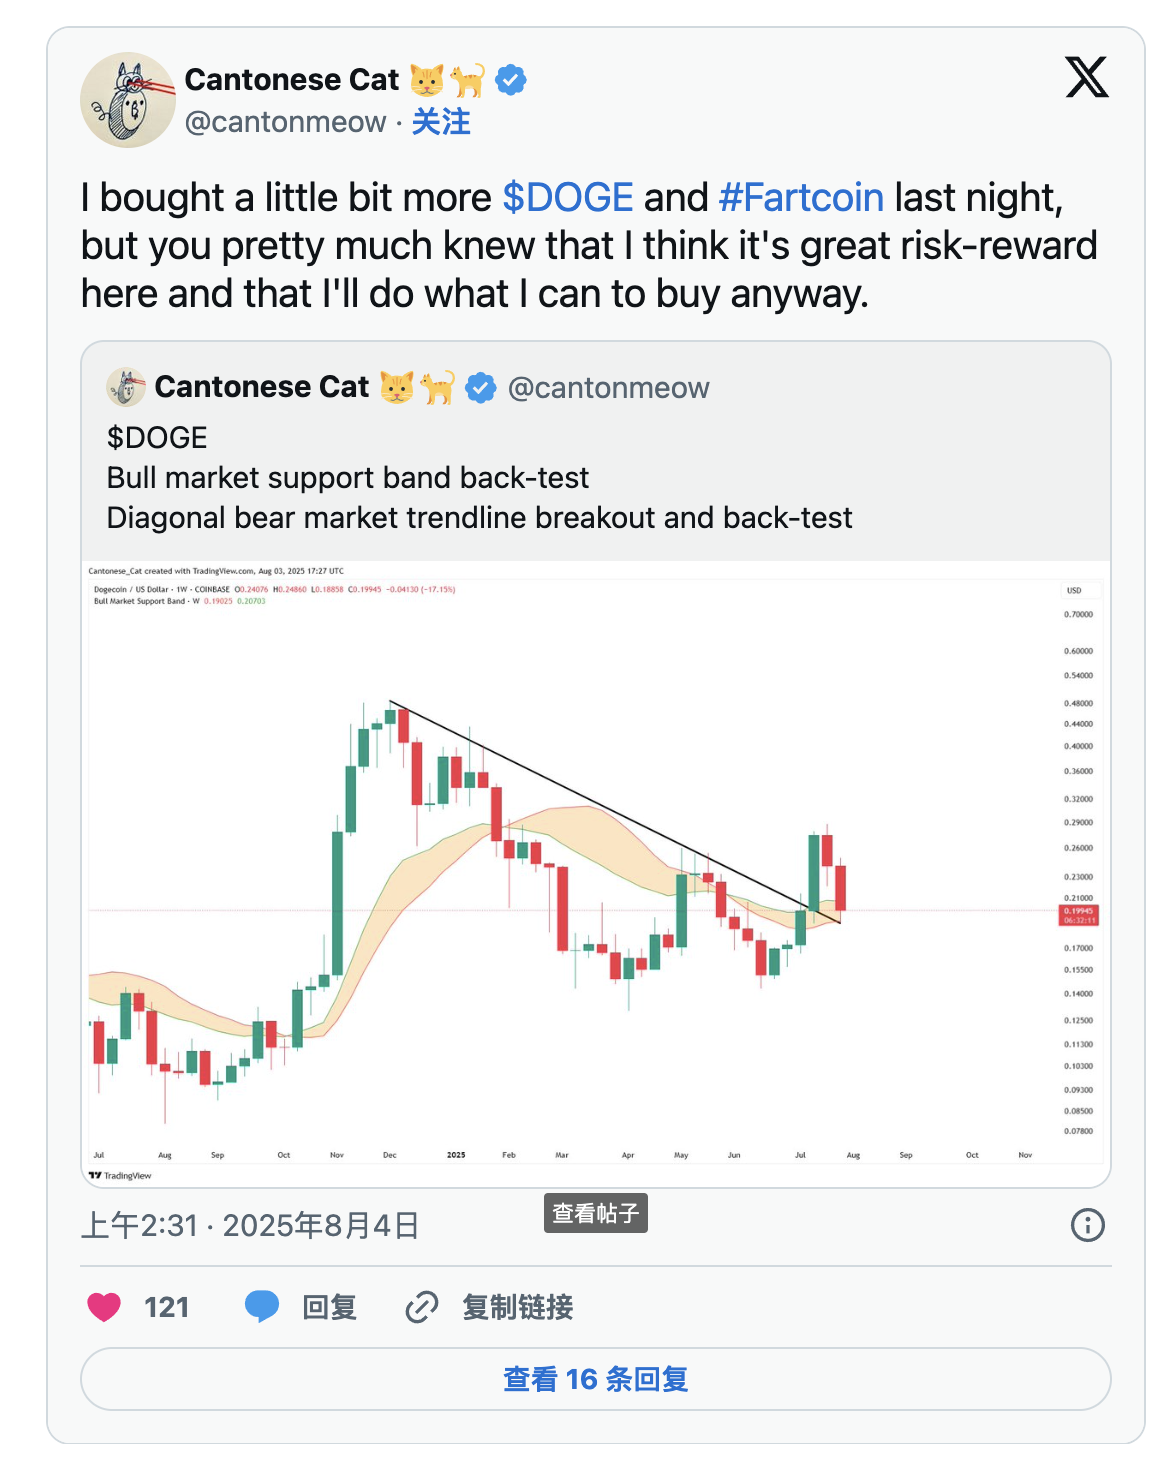Click the tweet timestamp 上午2:31 · 2025年8月4日
The height and width of the screenshot is (1468, 1170).
pyautogui.click(x=250, y=1225)
